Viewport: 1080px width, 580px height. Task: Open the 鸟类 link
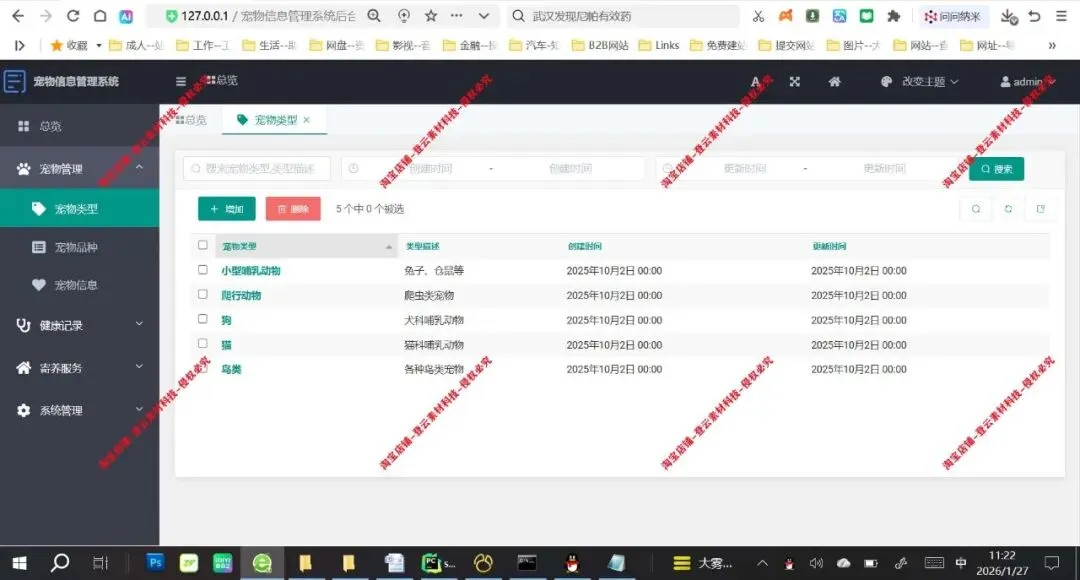[231, 369]
